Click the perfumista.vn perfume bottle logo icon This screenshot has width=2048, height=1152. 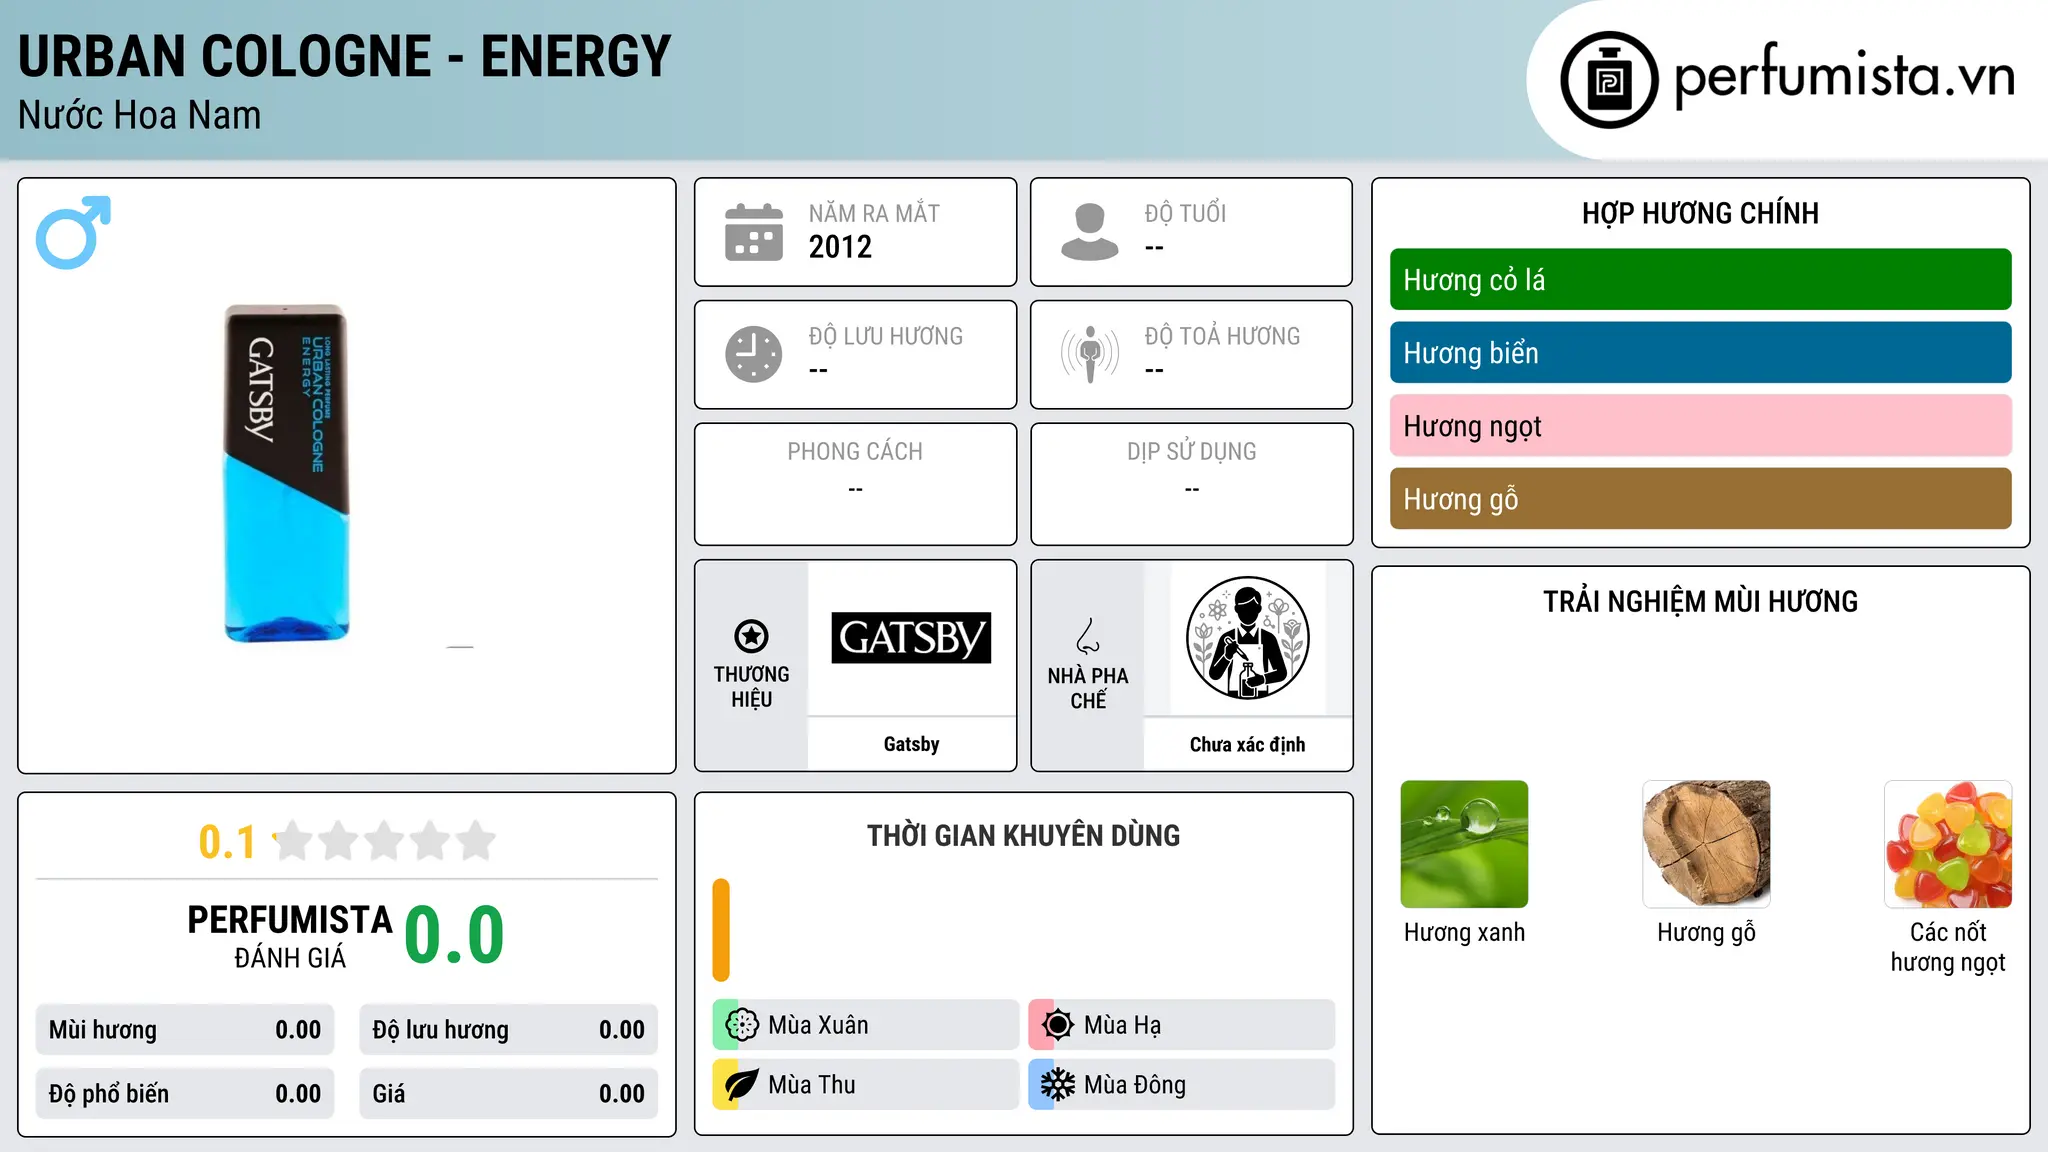tap(1609, 80)
